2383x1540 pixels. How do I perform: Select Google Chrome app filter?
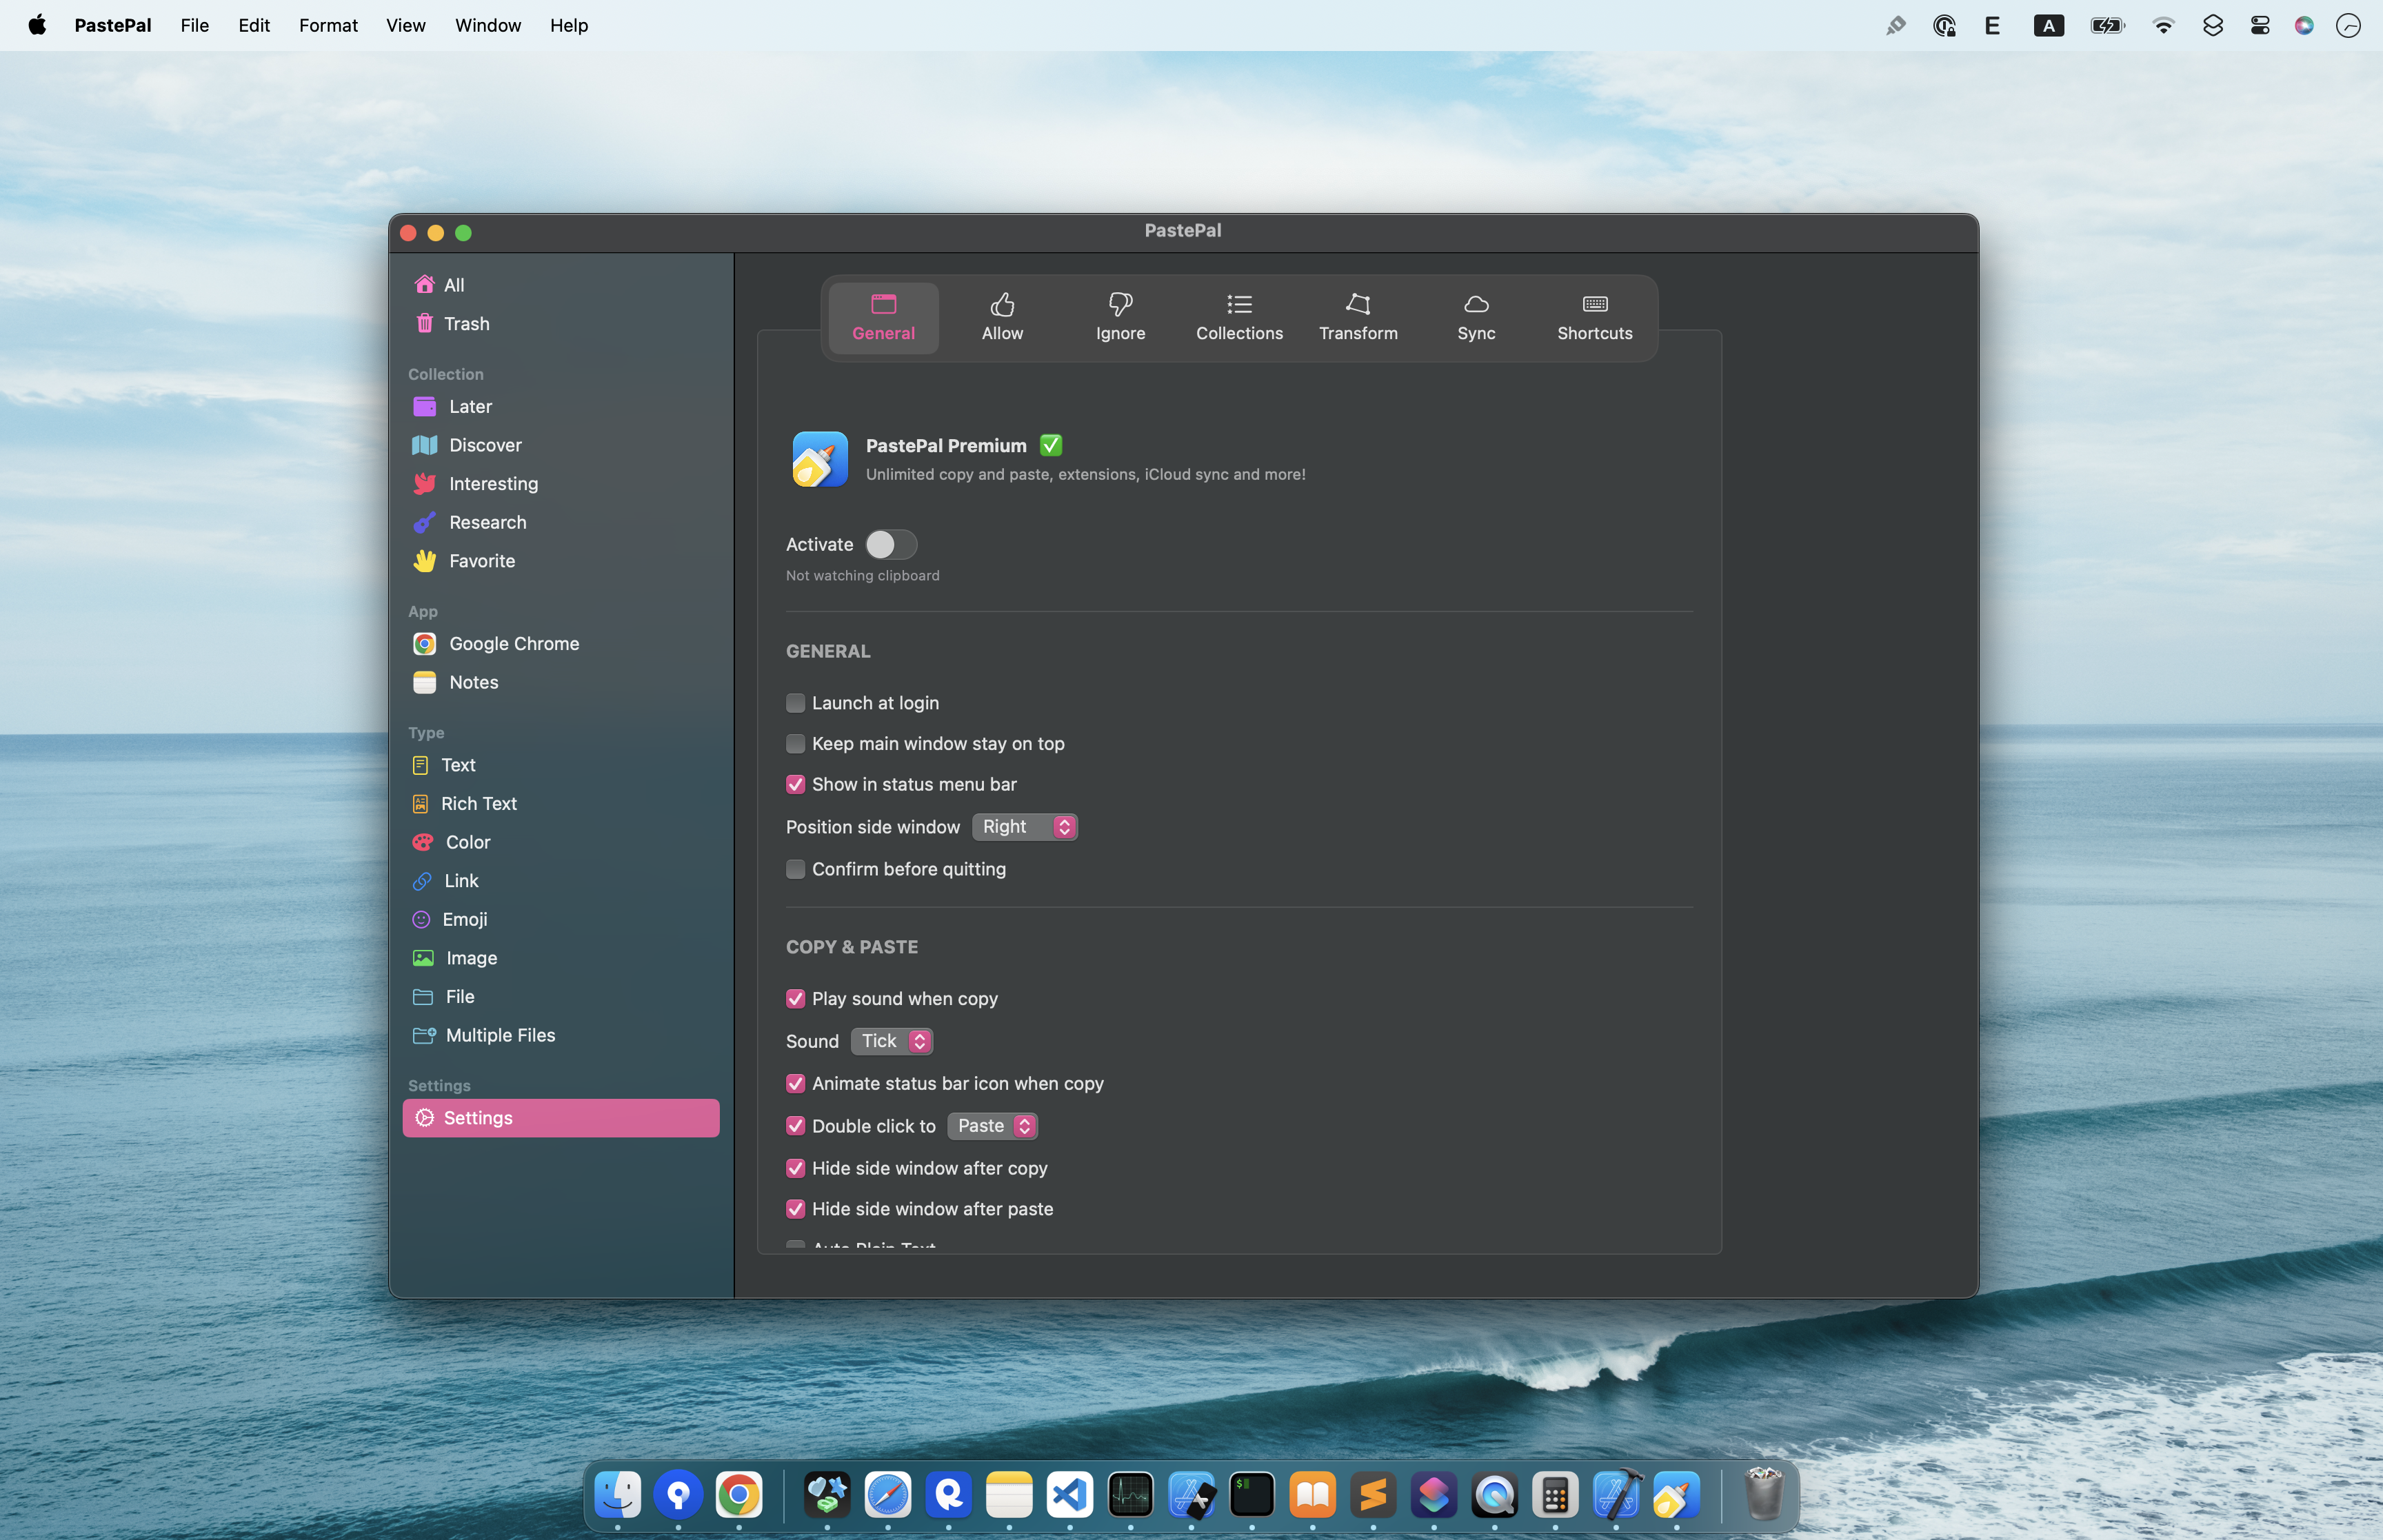click(x=513, y=644)
